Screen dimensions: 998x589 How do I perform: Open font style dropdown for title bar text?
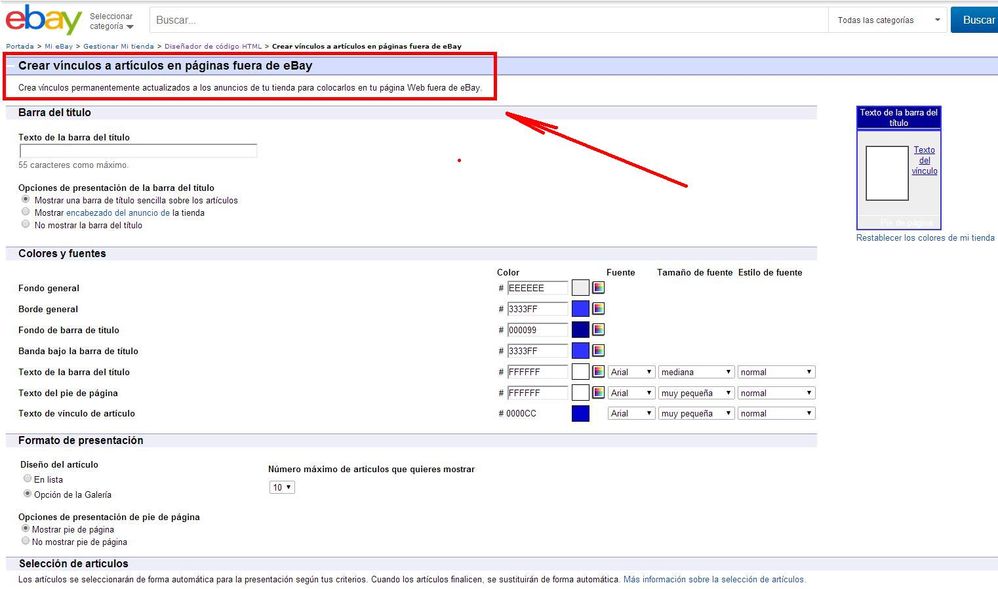(x=777, y=372)
